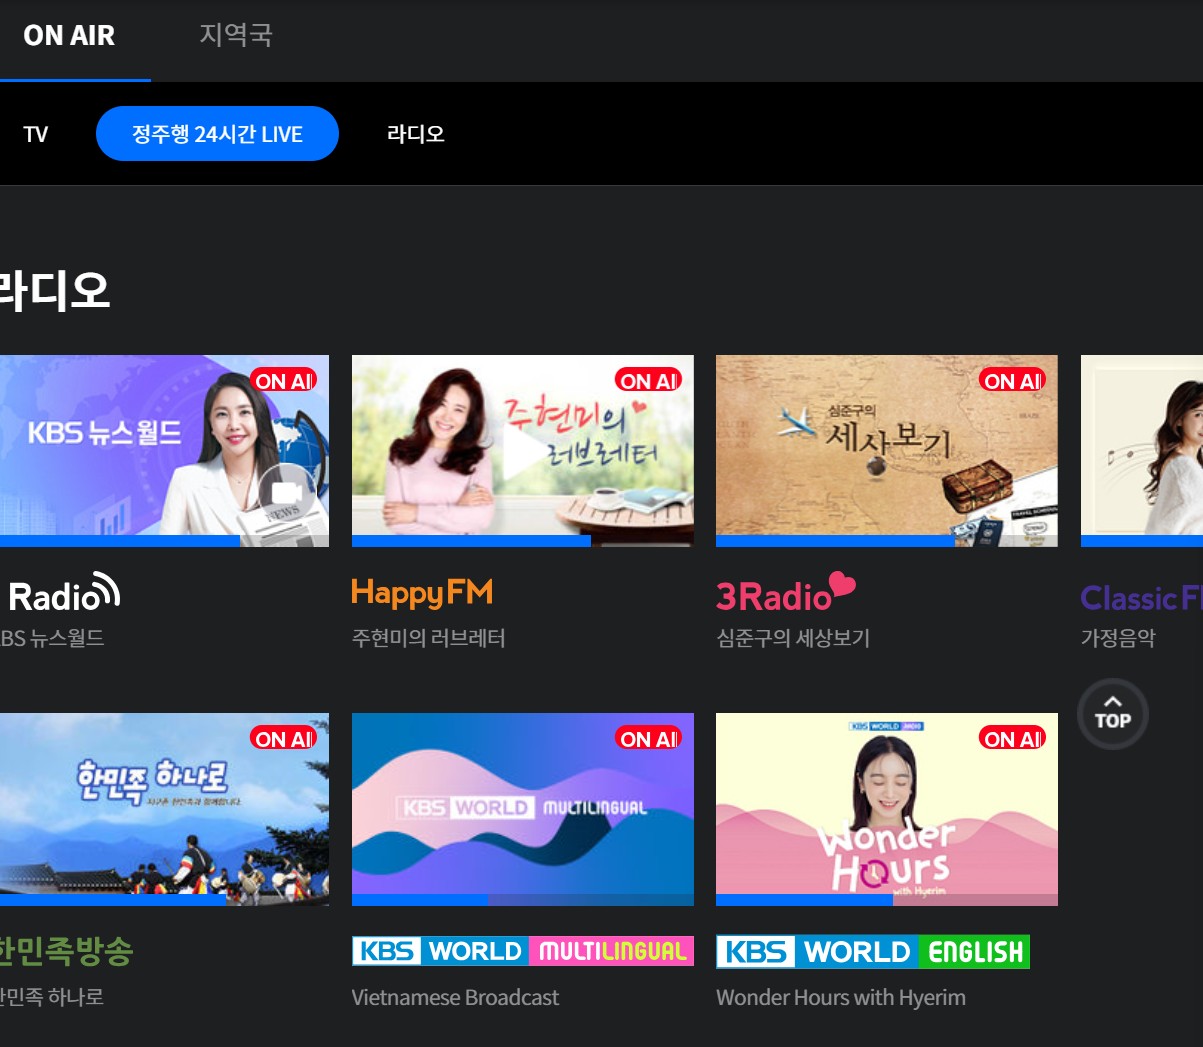1203x1047 pixels.
Task: Open the 가정음악 program title
Action: 1118,638
